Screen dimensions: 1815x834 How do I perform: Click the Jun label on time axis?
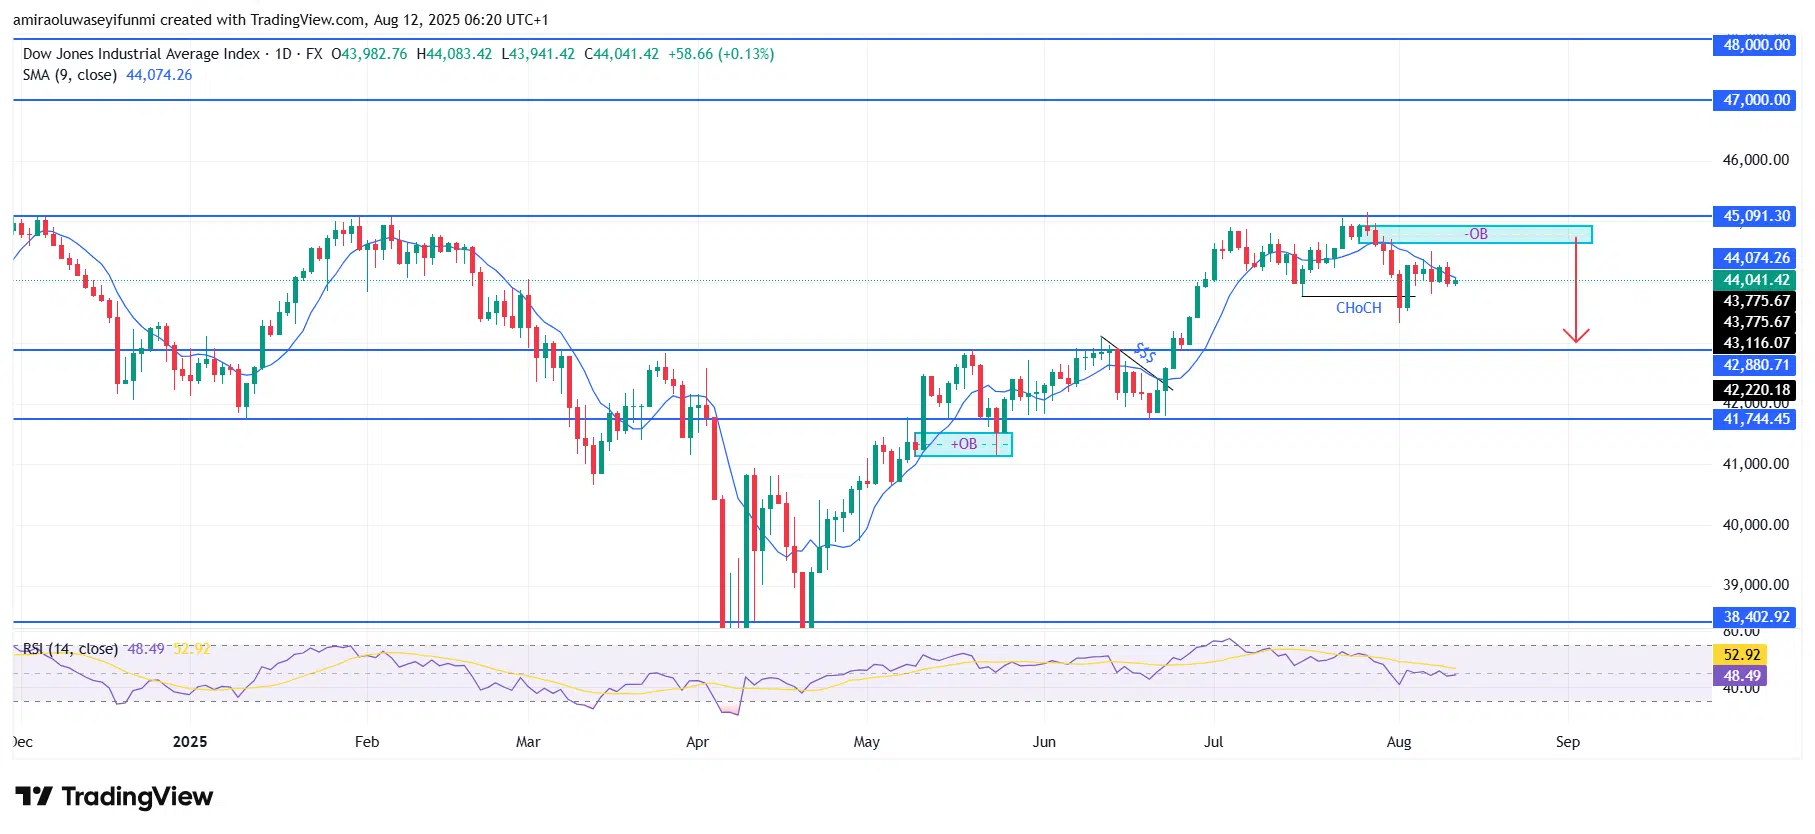(x=1044, y=742)
